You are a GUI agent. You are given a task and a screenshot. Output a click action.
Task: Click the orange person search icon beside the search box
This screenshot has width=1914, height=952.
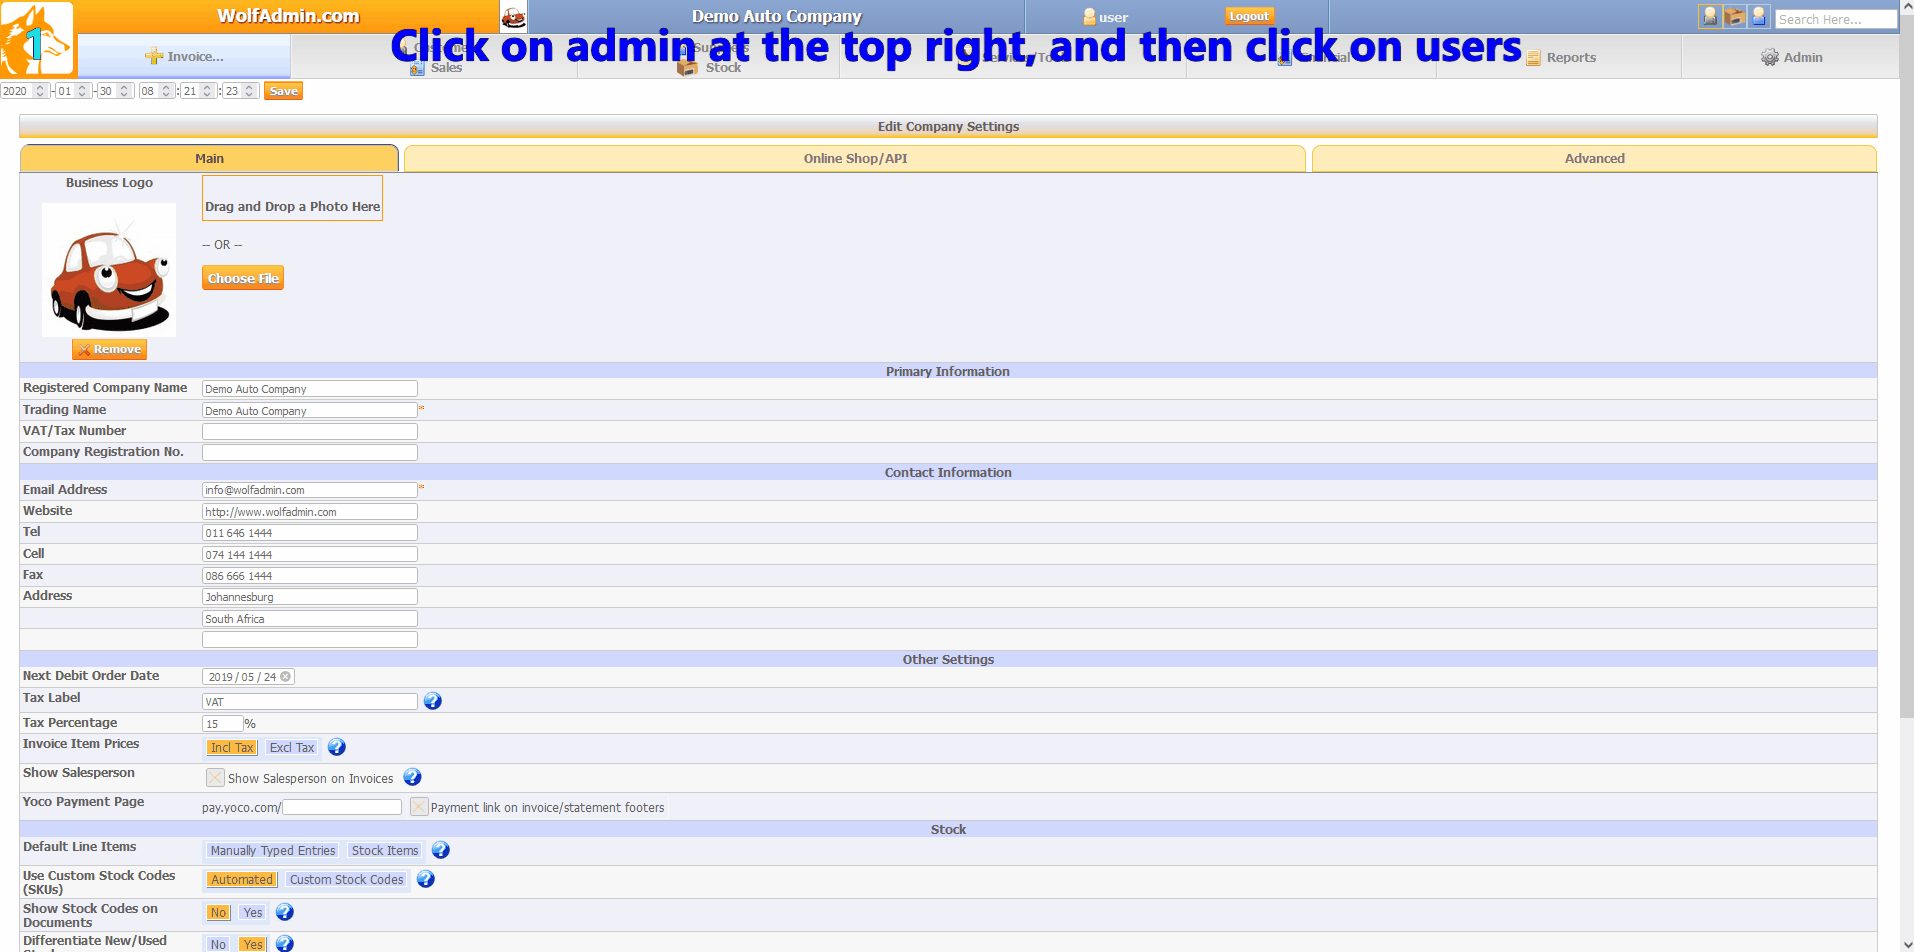tap(1710, 17)
